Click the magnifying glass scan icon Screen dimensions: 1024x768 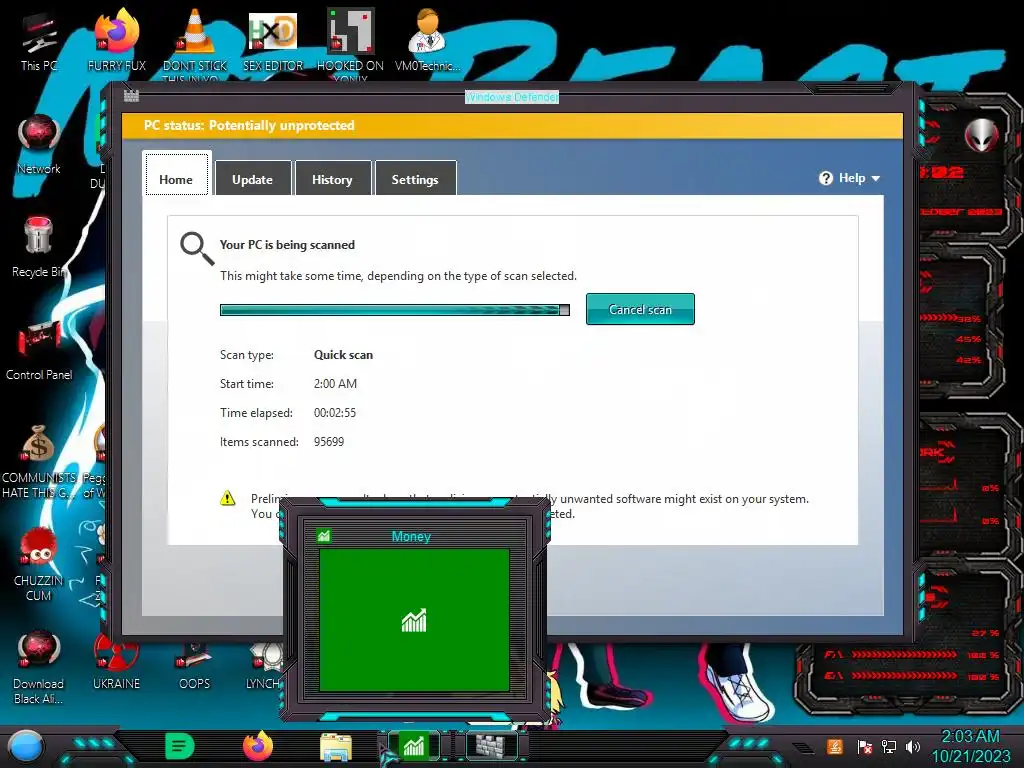(x=197, y=248)
